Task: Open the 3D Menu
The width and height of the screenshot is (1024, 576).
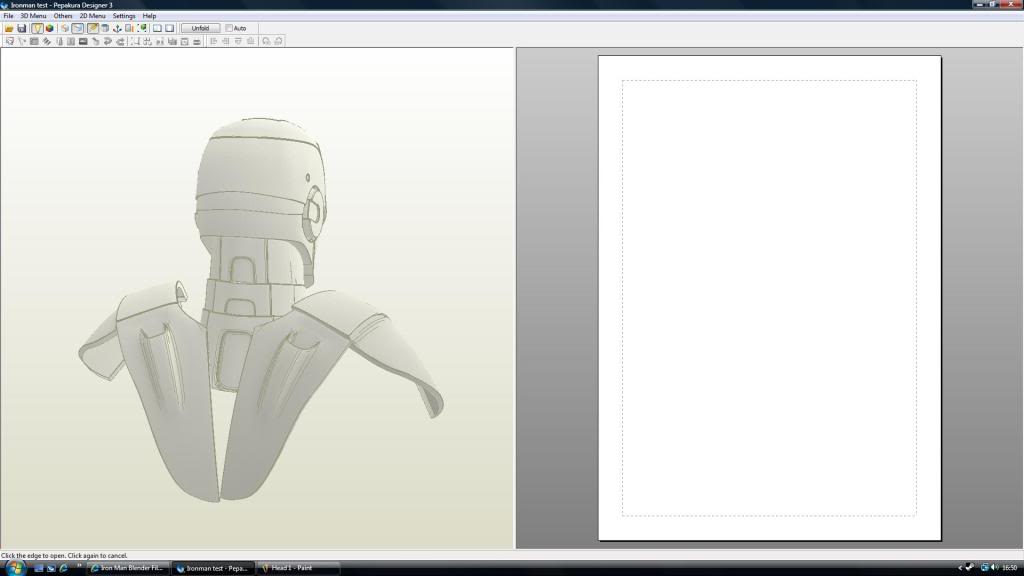Action: (x=33, y=16)
